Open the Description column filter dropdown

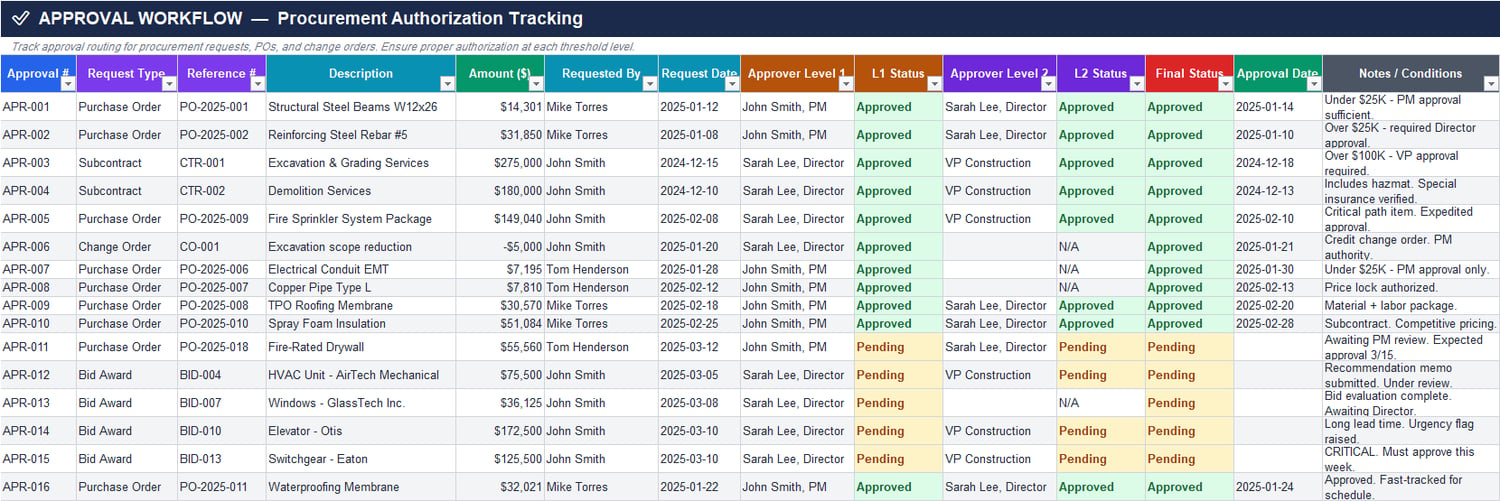tap(447, 85)
